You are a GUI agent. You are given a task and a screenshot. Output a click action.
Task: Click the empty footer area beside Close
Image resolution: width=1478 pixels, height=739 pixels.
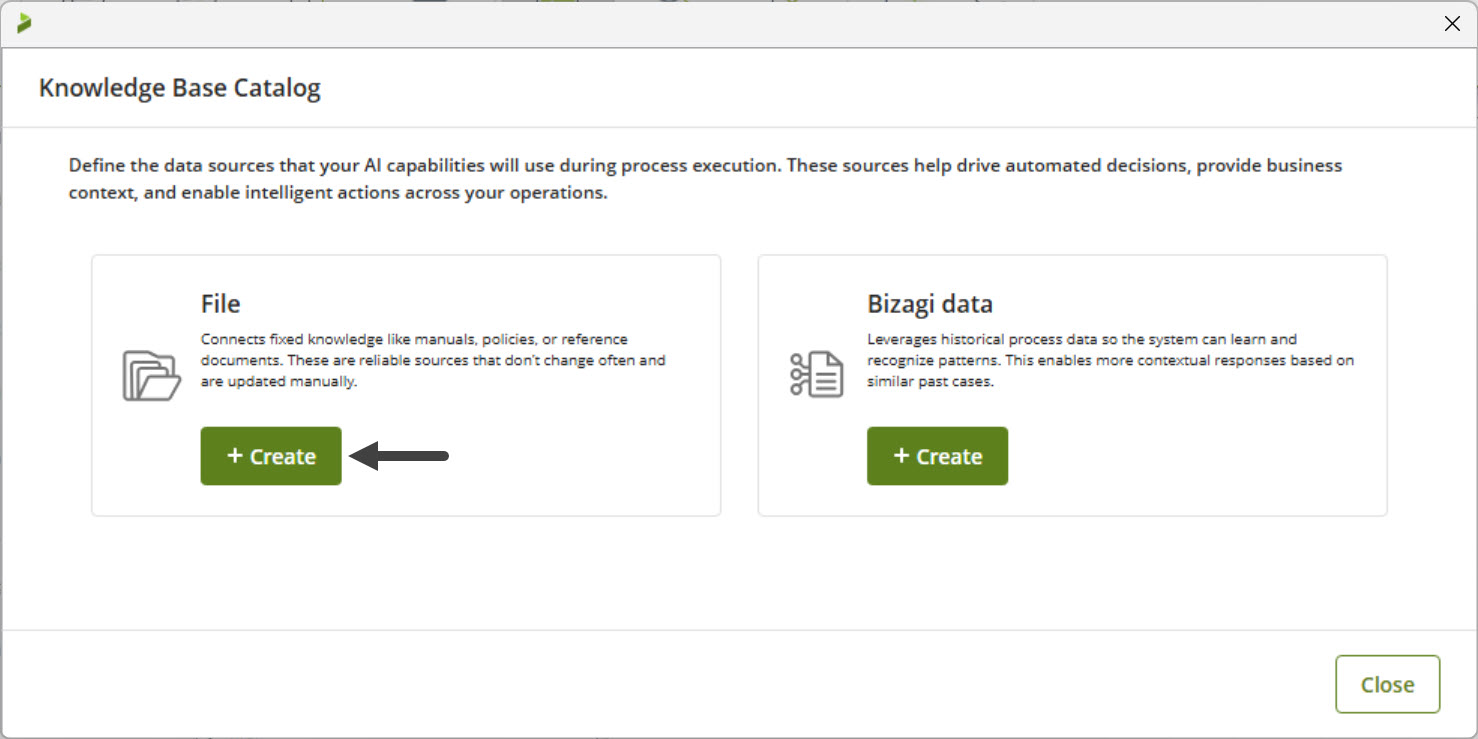[x=700, y=684]
